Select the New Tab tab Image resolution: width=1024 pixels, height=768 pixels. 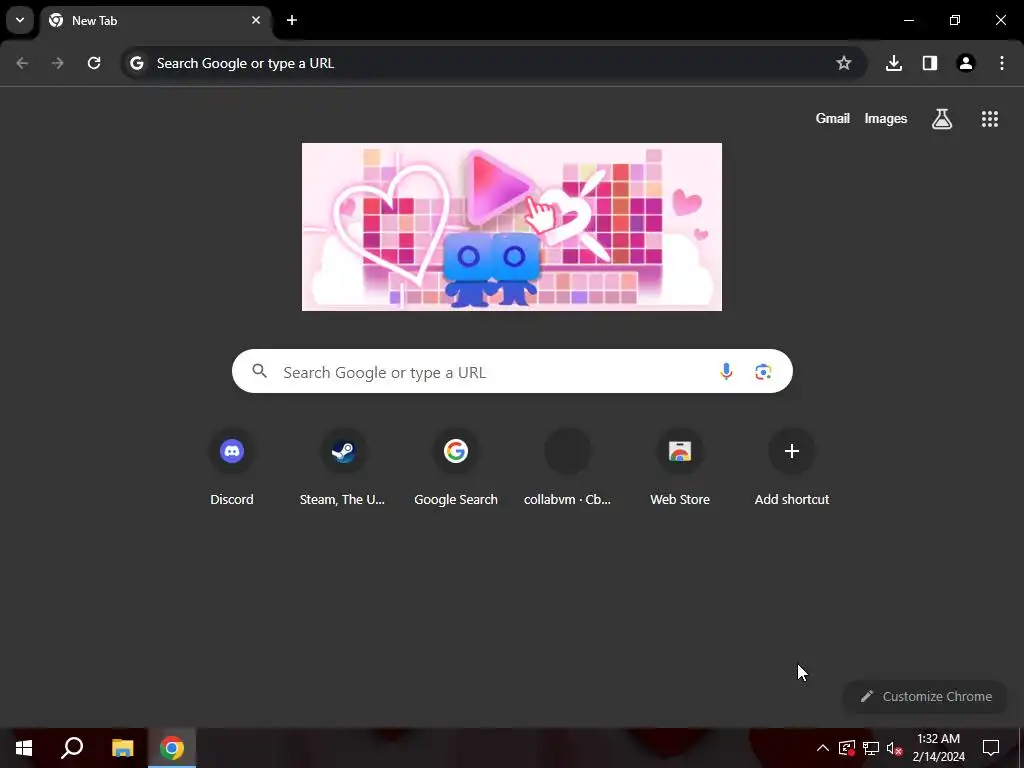155,21
